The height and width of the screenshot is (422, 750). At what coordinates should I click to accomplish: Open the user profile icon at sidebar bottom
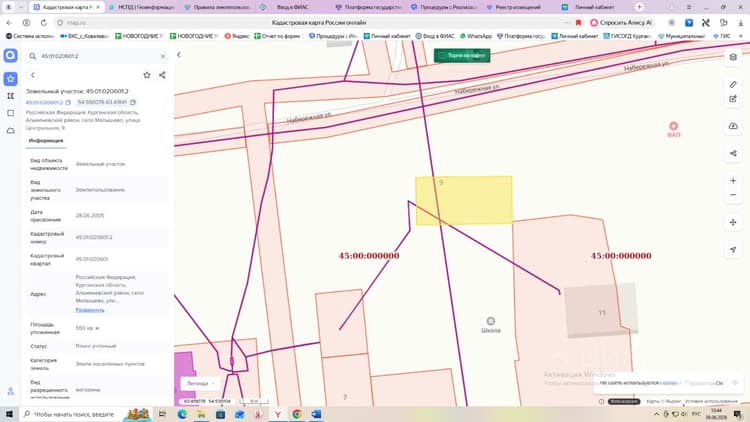[10, 391]
